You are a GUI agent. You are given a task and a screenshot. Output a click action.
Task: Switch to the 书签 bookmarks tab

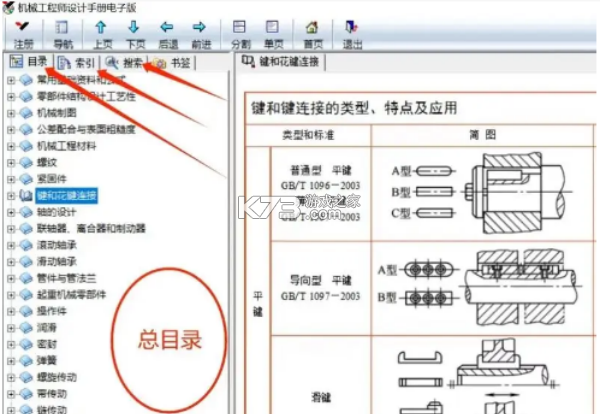[x=172, y=62]
